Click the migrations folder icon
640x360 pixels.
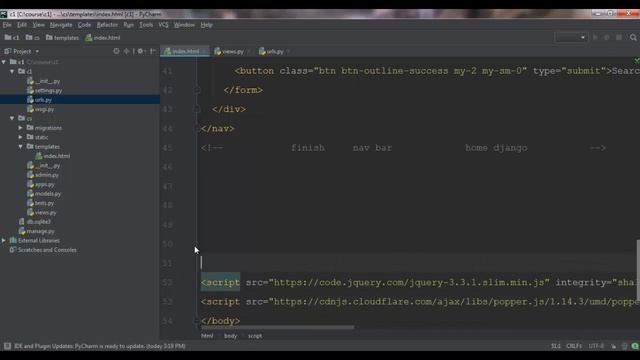tap(30, 128)
